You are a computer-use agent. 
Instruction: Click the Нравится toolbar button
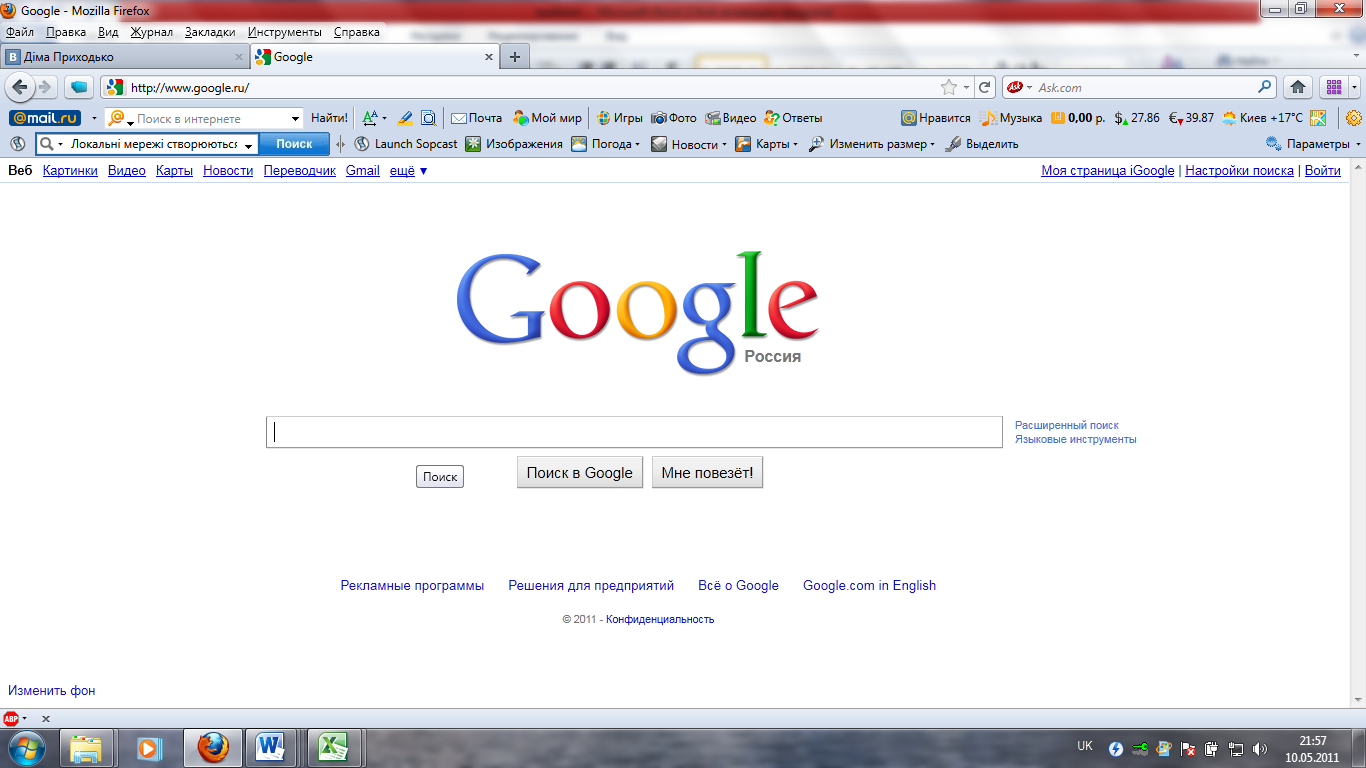936,118
